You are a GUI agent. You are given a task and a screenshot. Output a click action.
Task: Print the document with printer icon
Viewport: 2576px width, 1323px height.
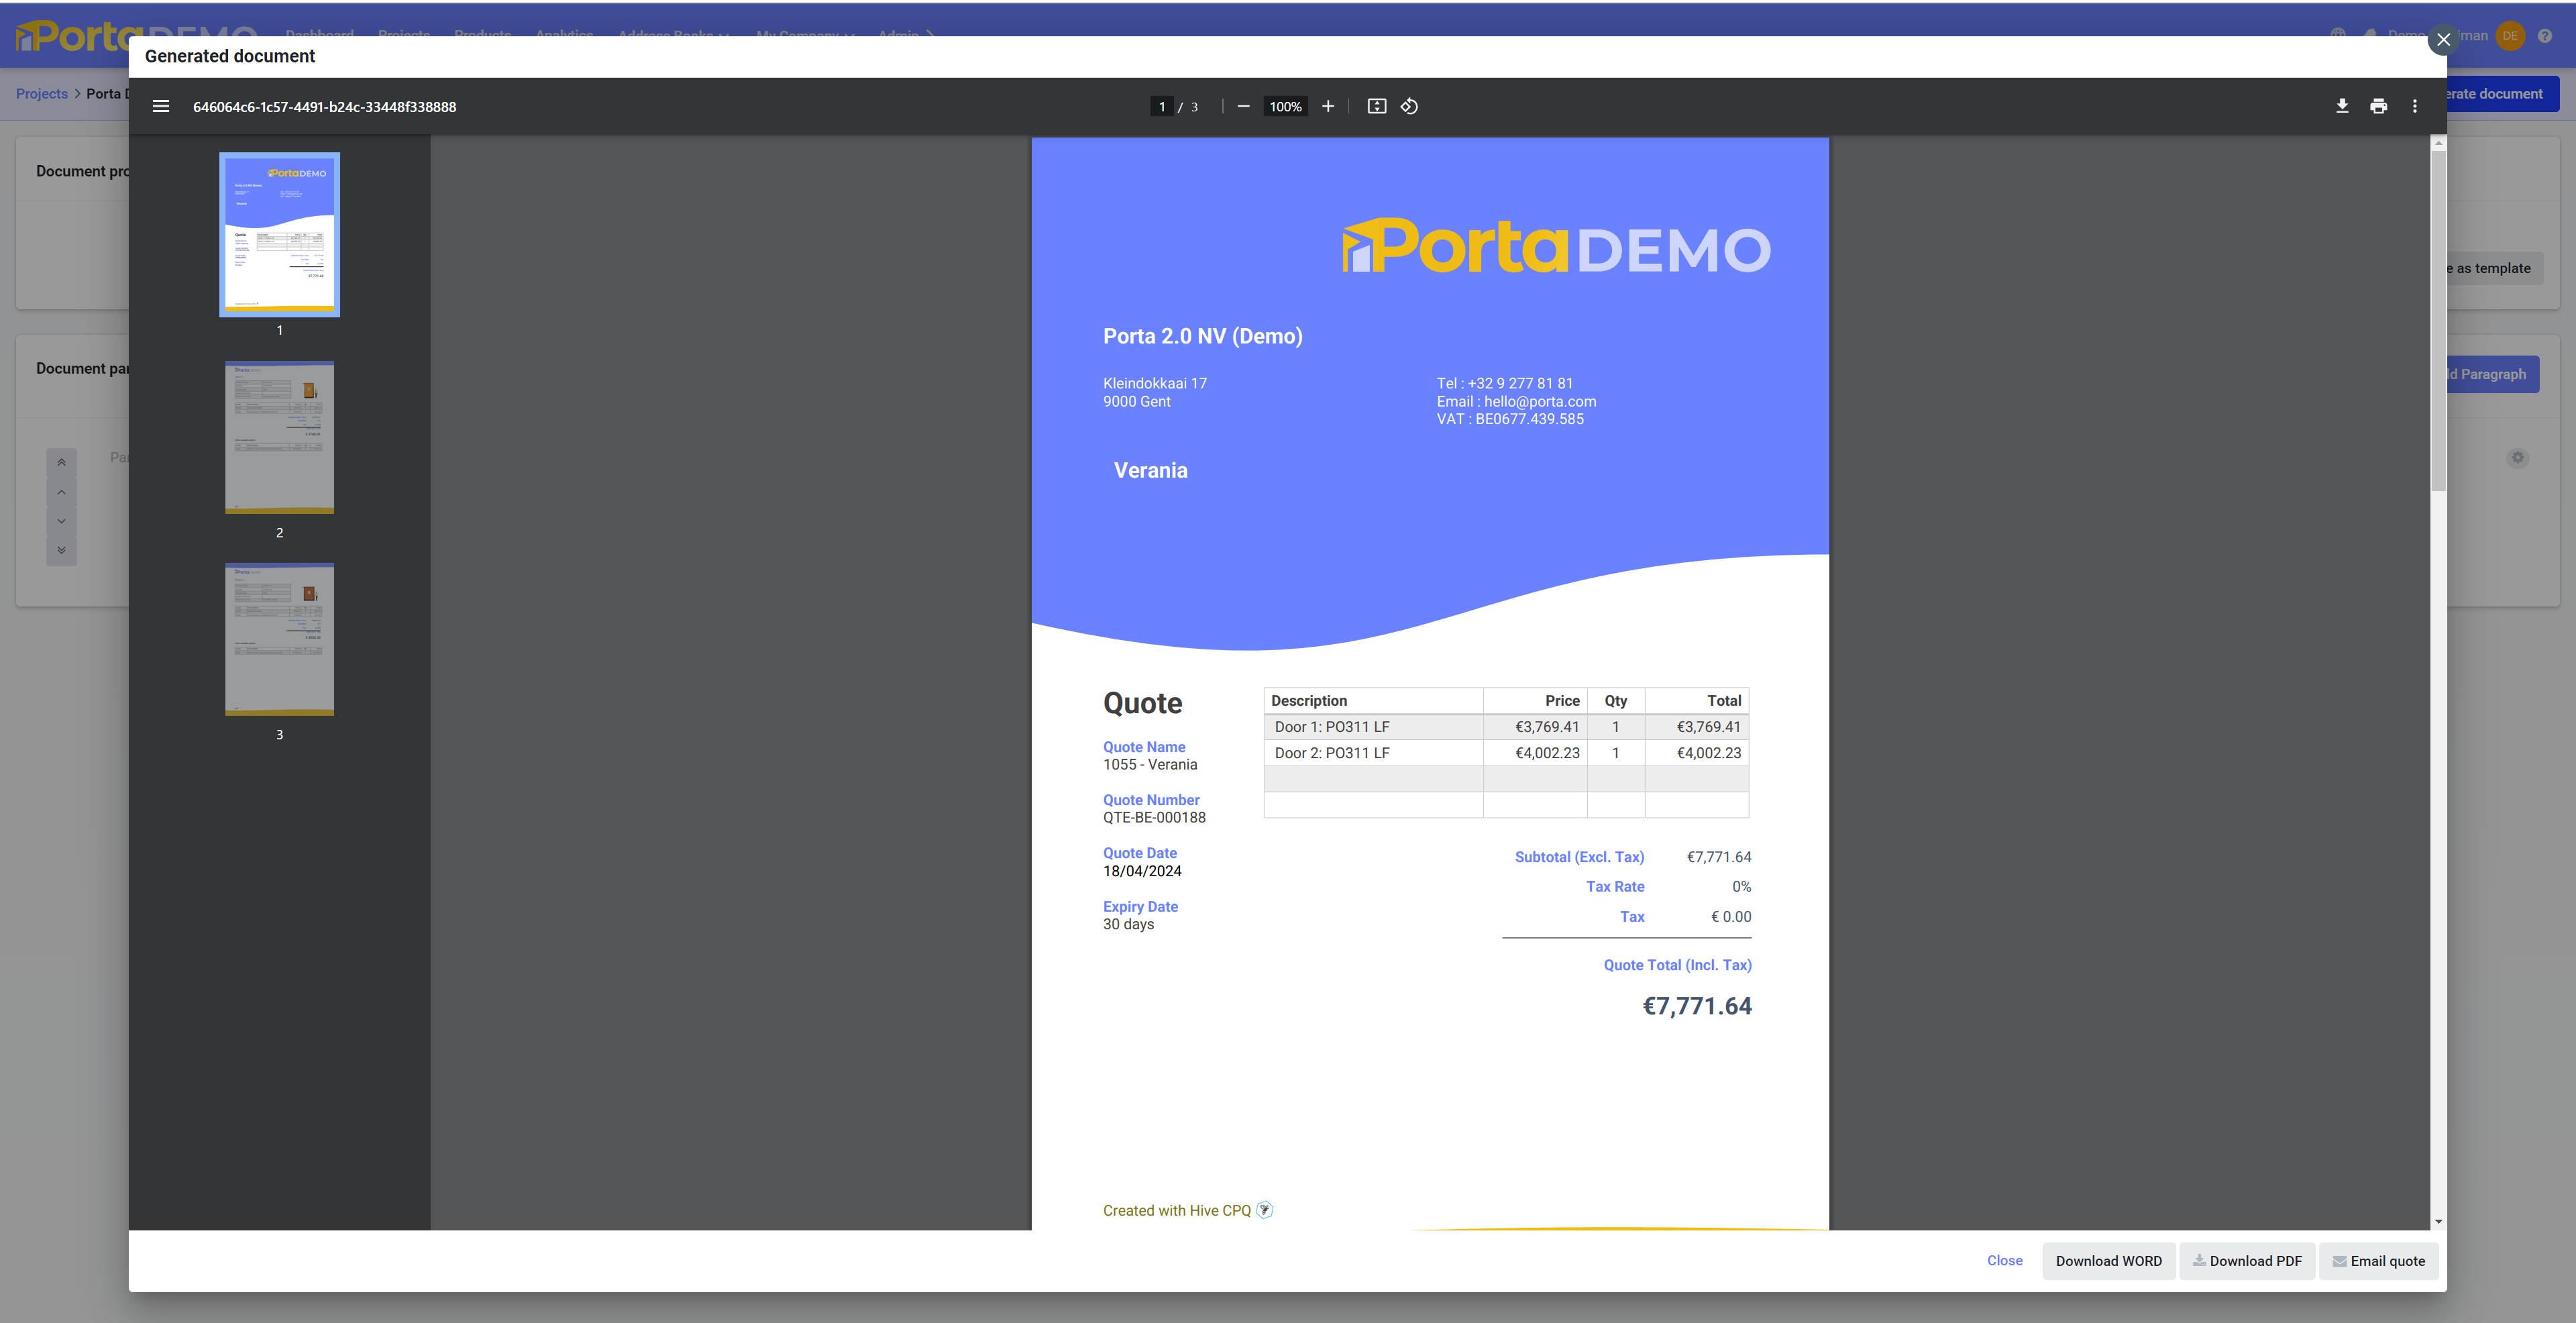point(2379,106)
